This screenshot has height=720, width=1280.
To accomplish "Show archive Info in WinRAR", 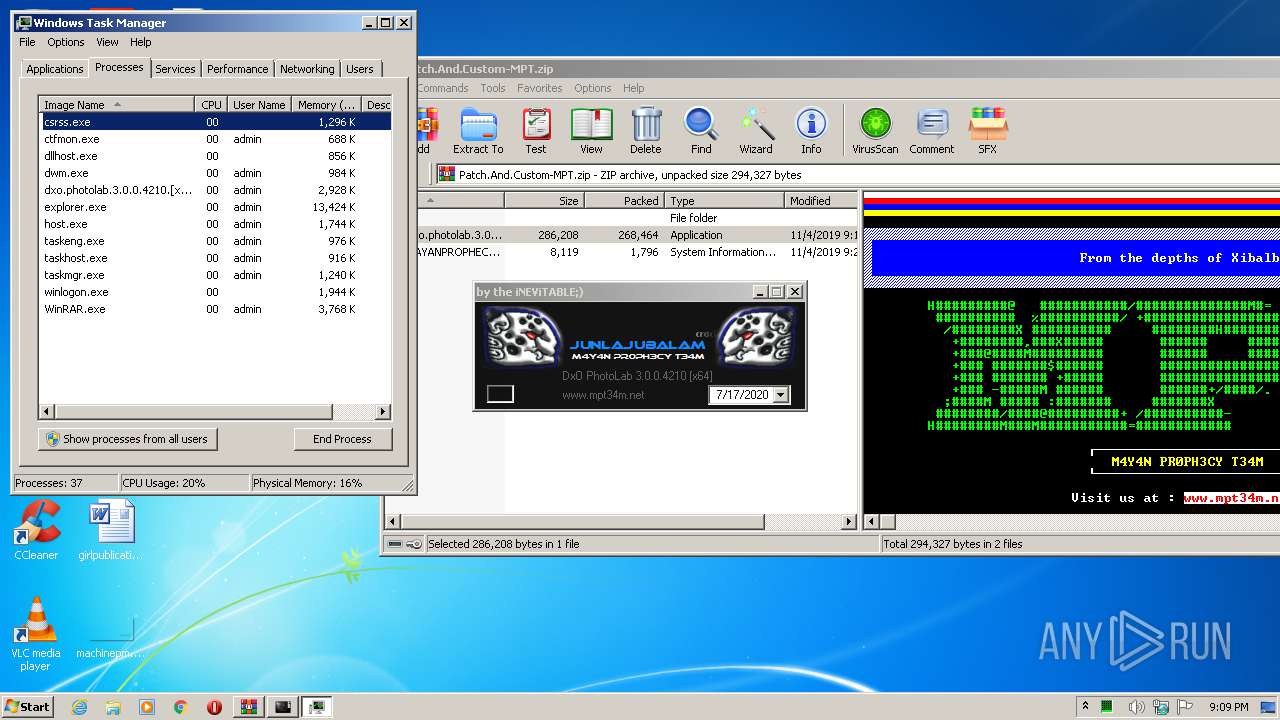I will [811, 131].
